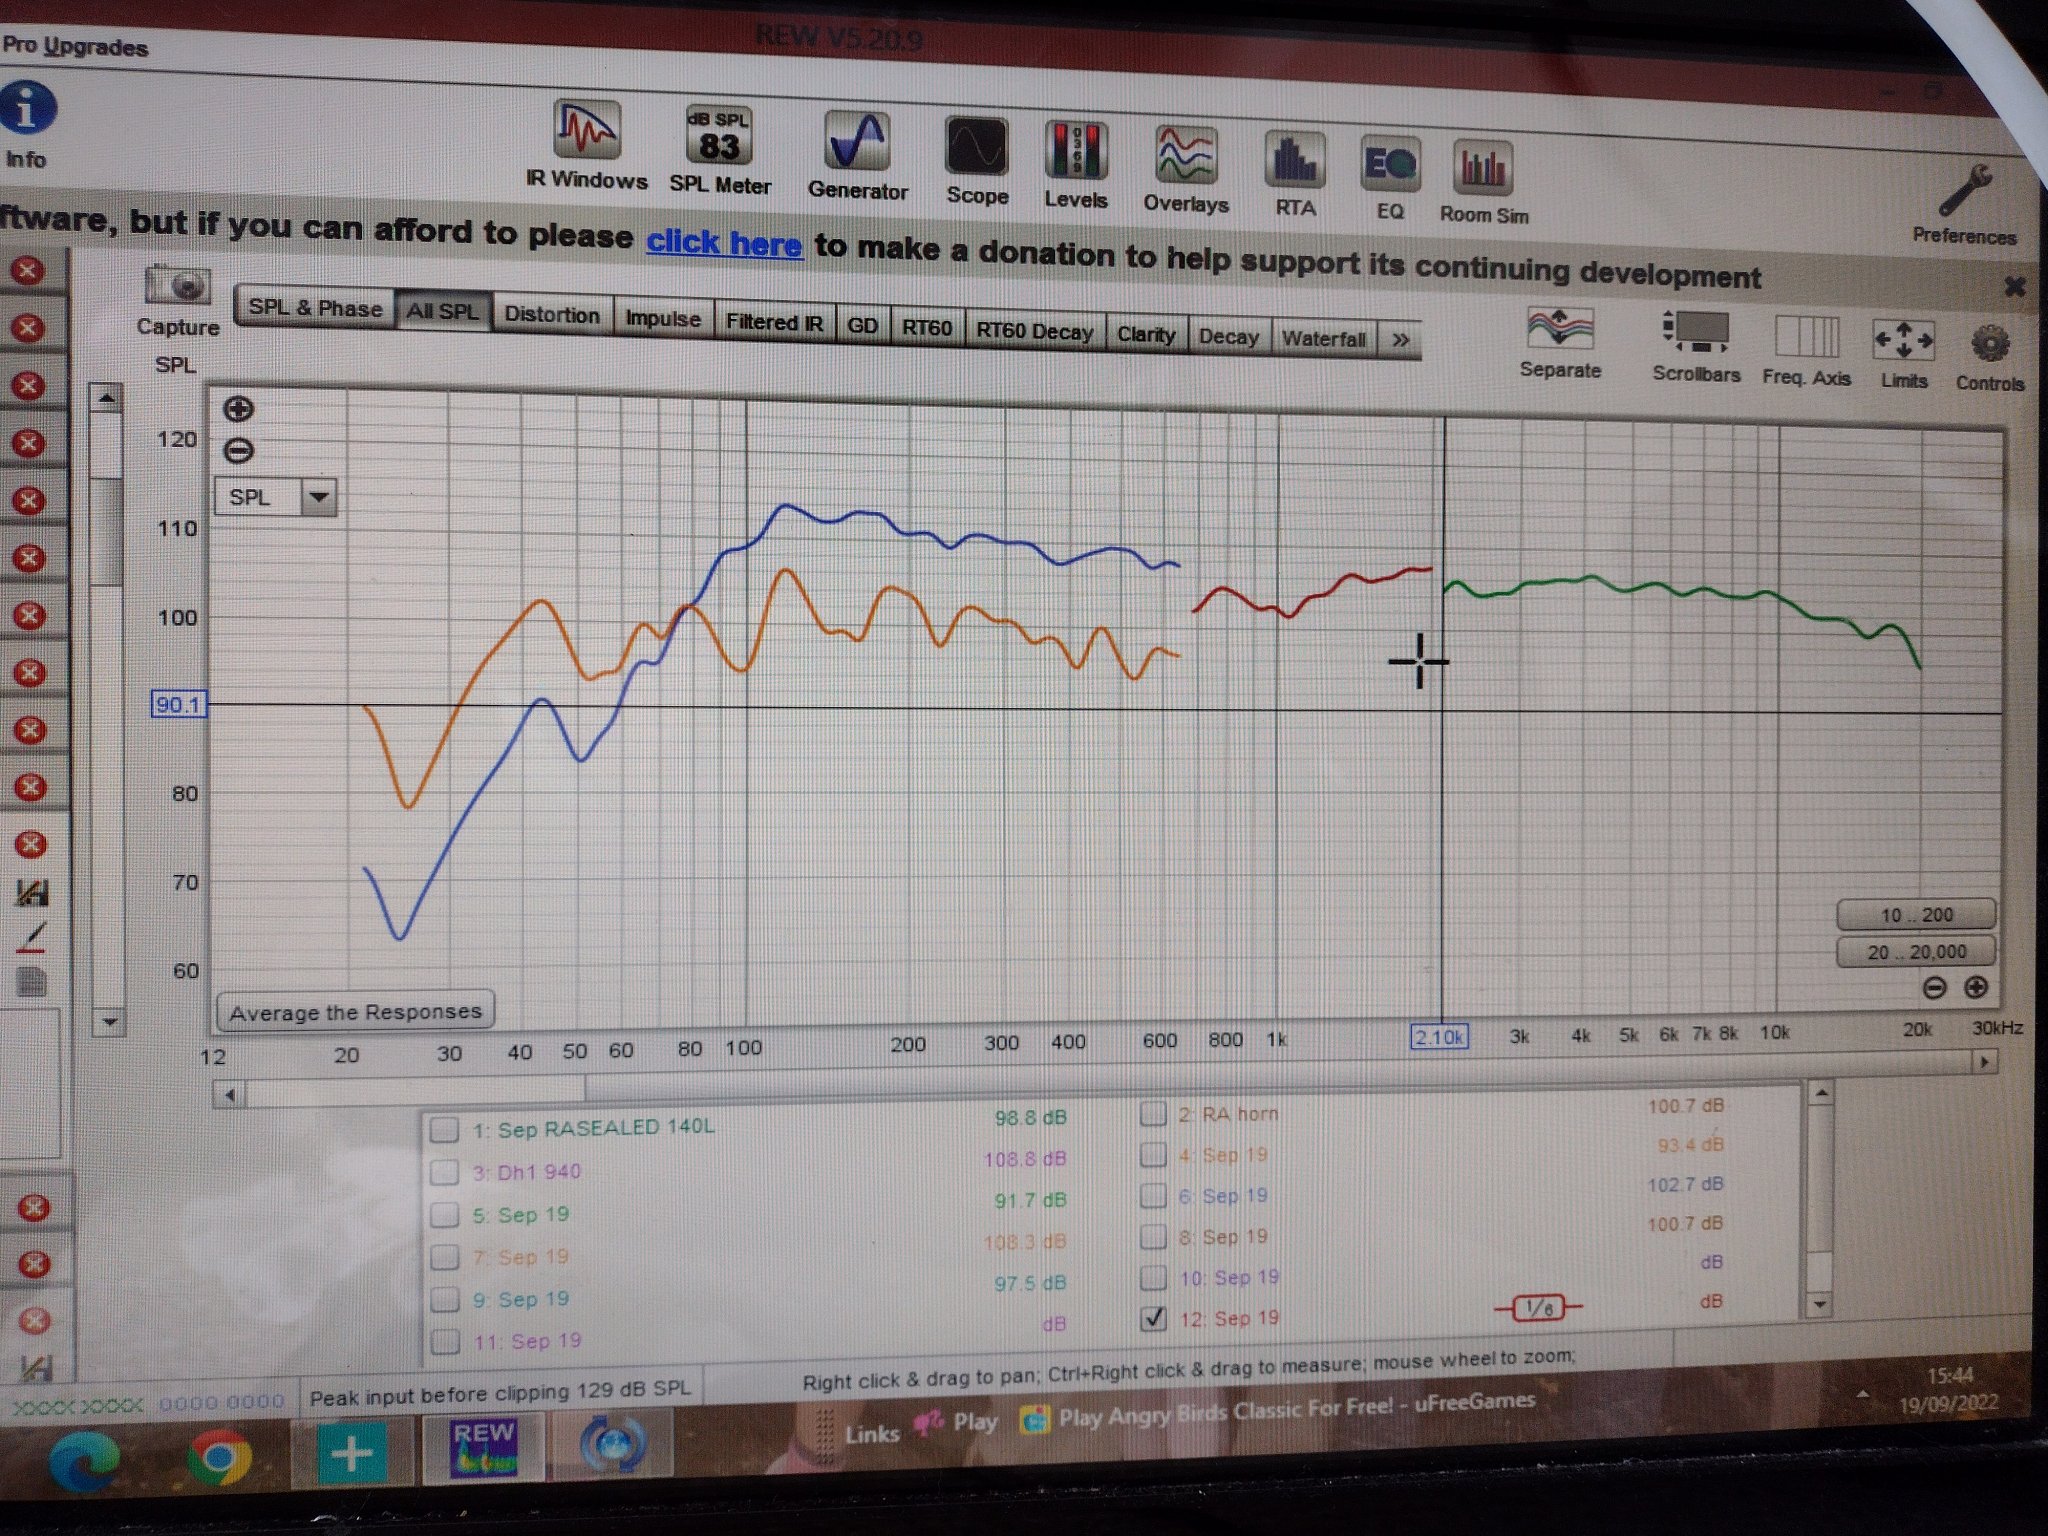Set range to 20 .. 20,000

point(1915,952)
